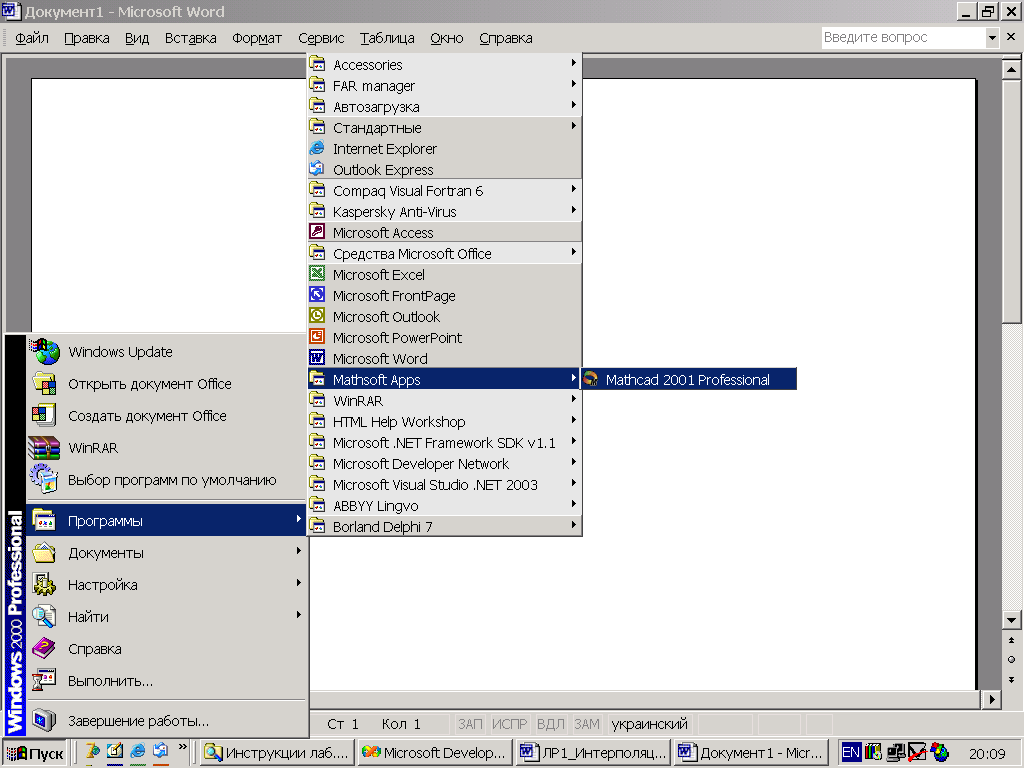This screenshot has width=1024, height=768.
Task: Open ABBYY Lingvo folder
Action: [x=444, y=505]
